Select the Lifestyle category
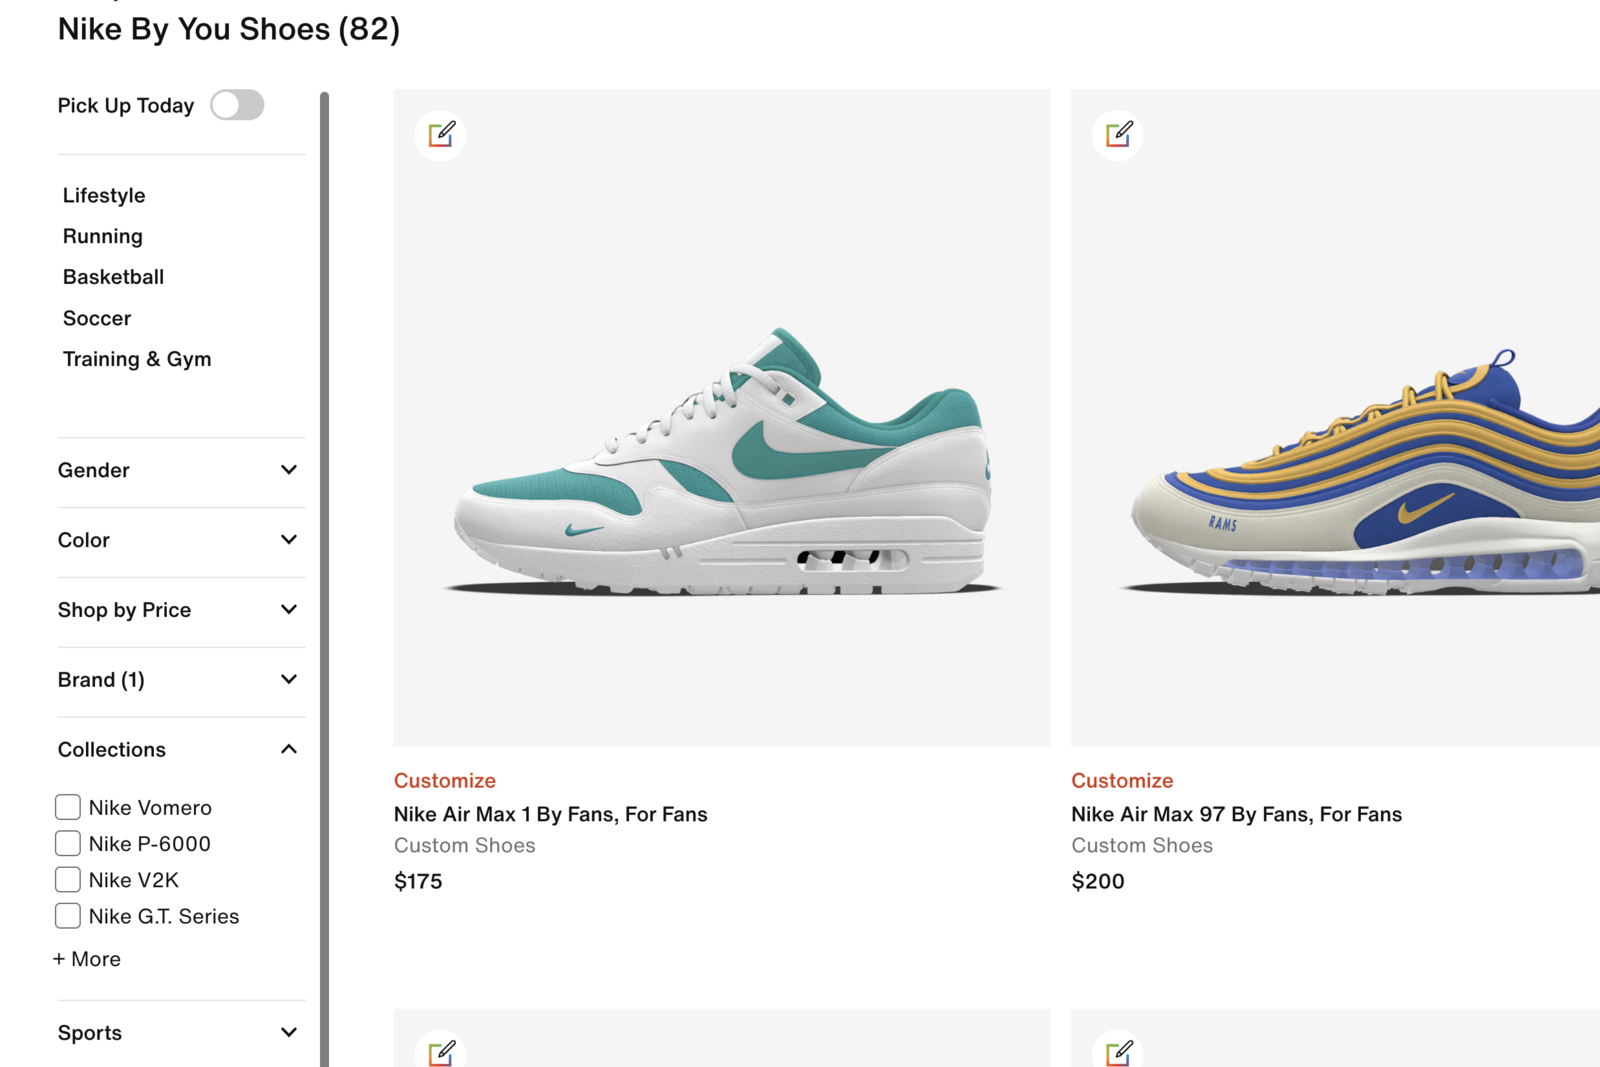The height and width of the screenshot is (1067, 1600). [x=104, y=195]
